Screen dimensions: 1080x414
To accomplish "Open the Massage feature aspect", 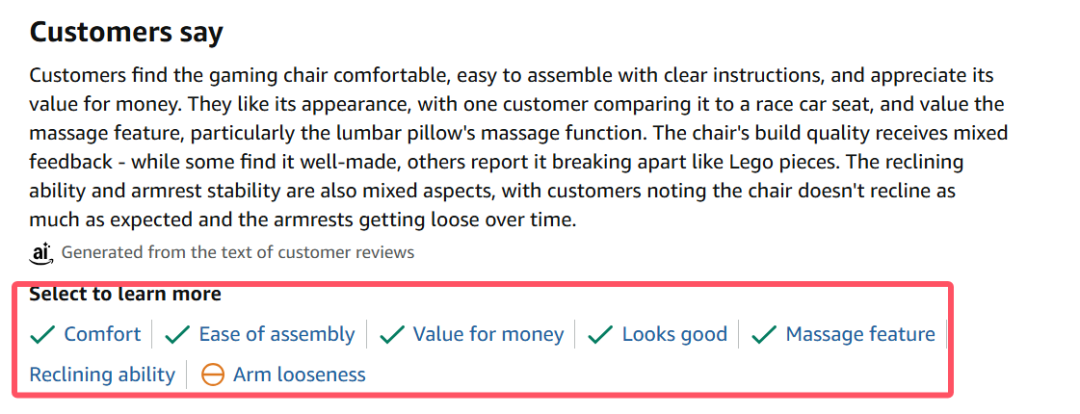I will [860, 335].
